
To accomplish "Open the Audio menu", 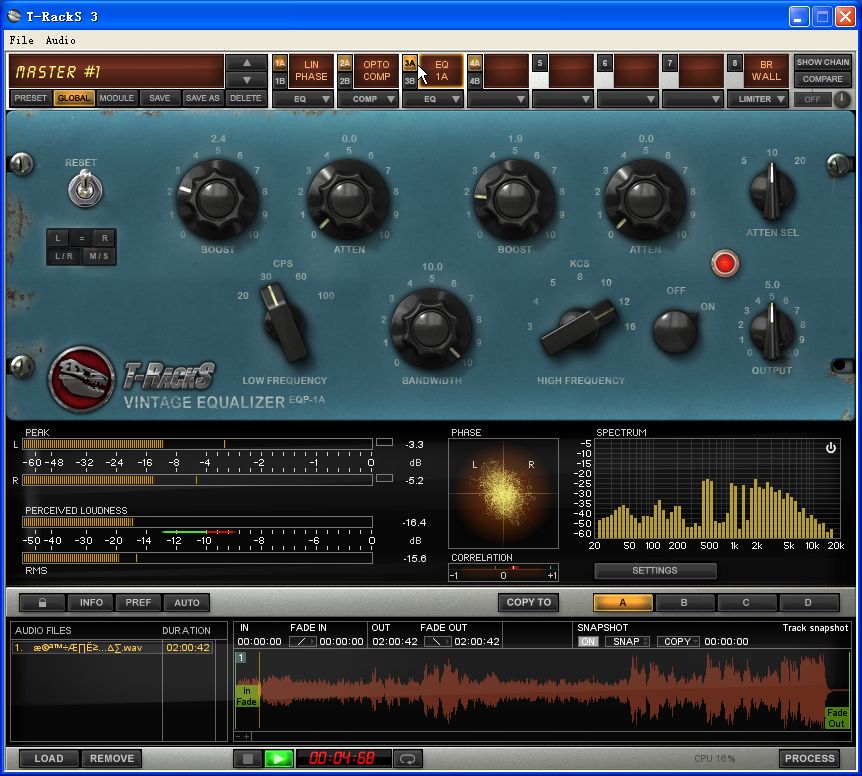I will (60, 40).
